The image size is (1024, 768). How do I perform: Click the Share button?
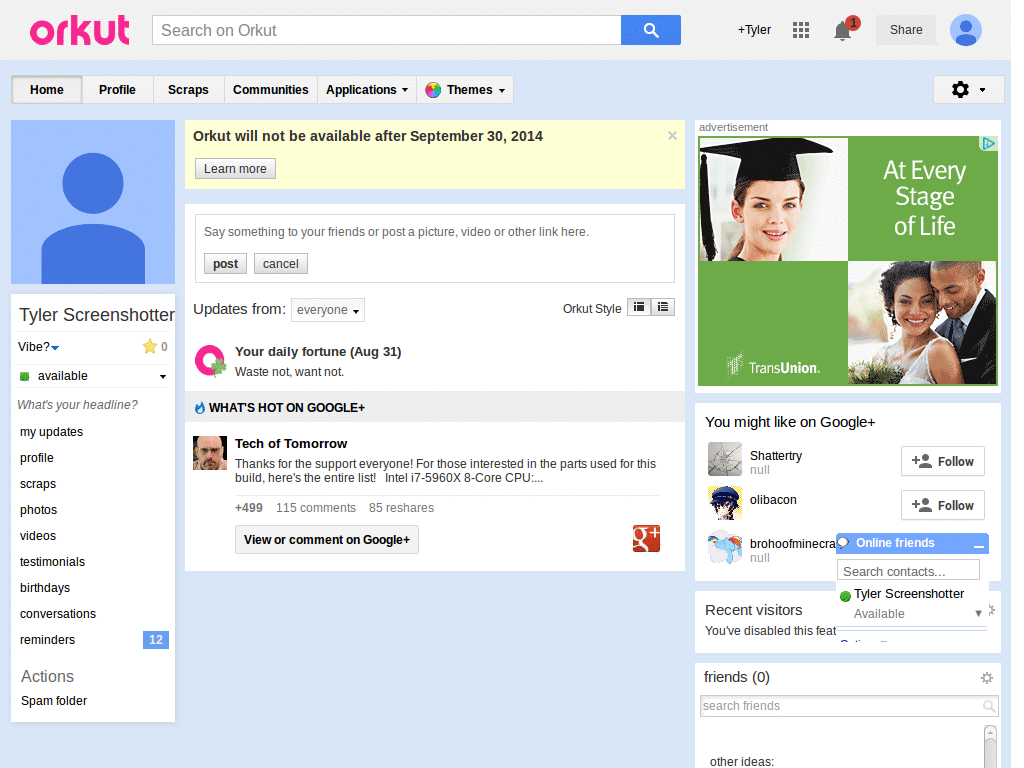[906, 30]
